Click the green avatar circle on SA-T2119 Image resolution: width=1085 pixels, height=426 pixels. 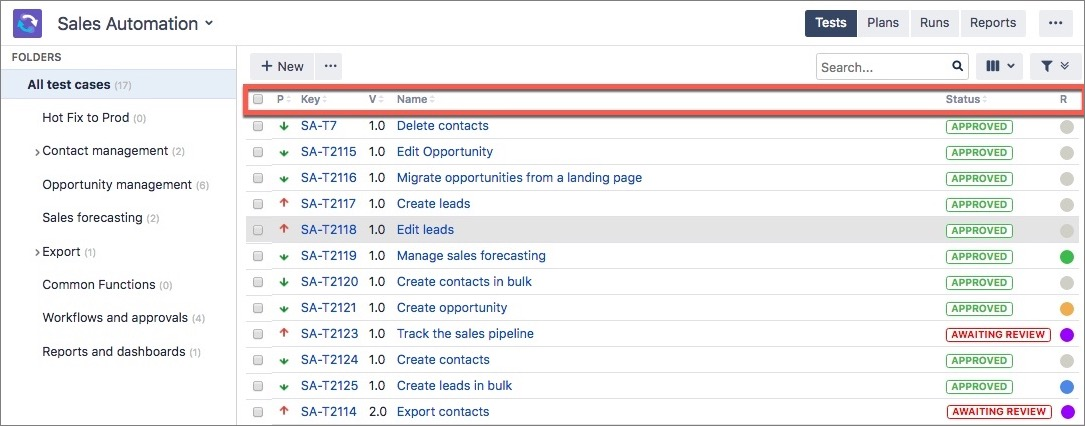[x=1066, y=256]
